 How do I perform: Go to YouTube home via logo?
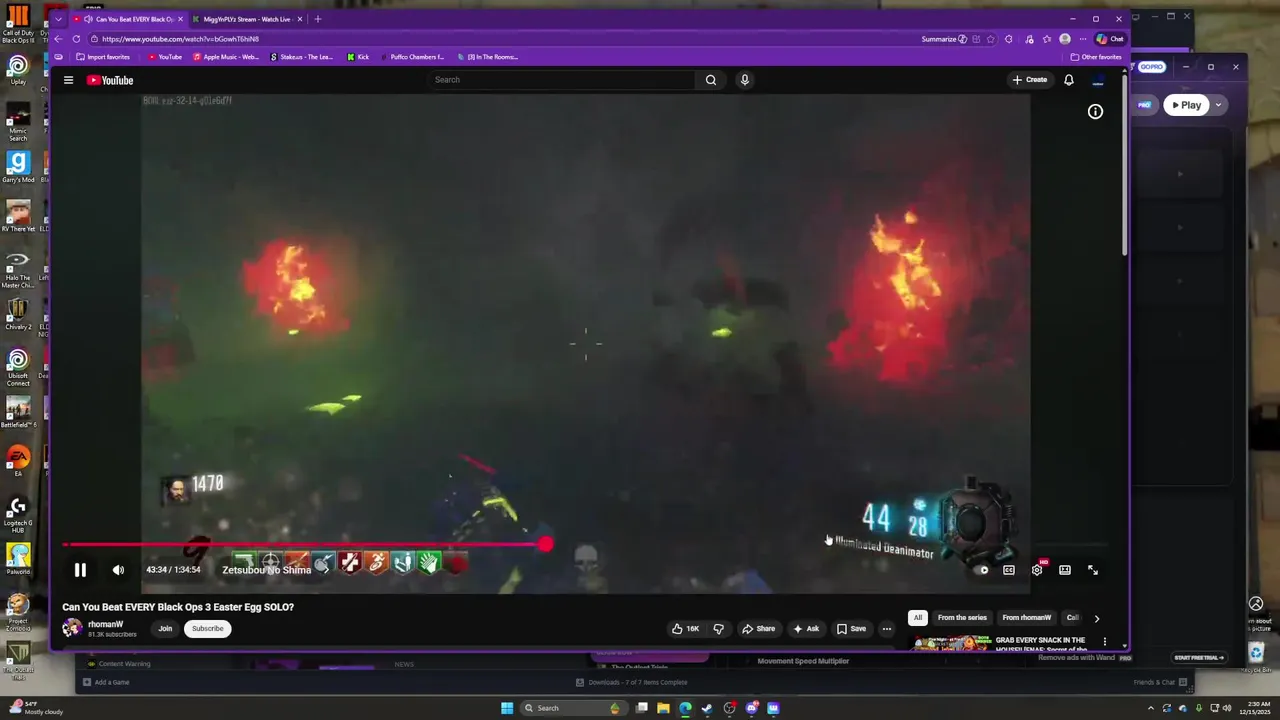point(110,80)
